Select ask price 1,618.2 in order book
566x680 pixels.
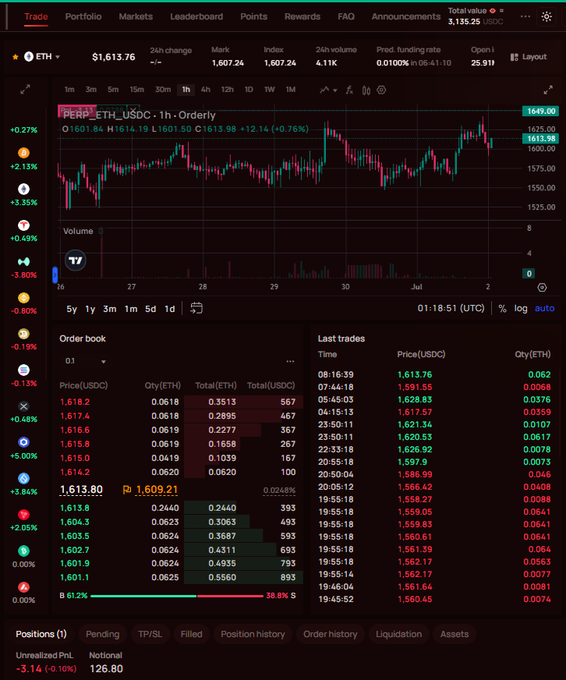[x=75, y=402]
